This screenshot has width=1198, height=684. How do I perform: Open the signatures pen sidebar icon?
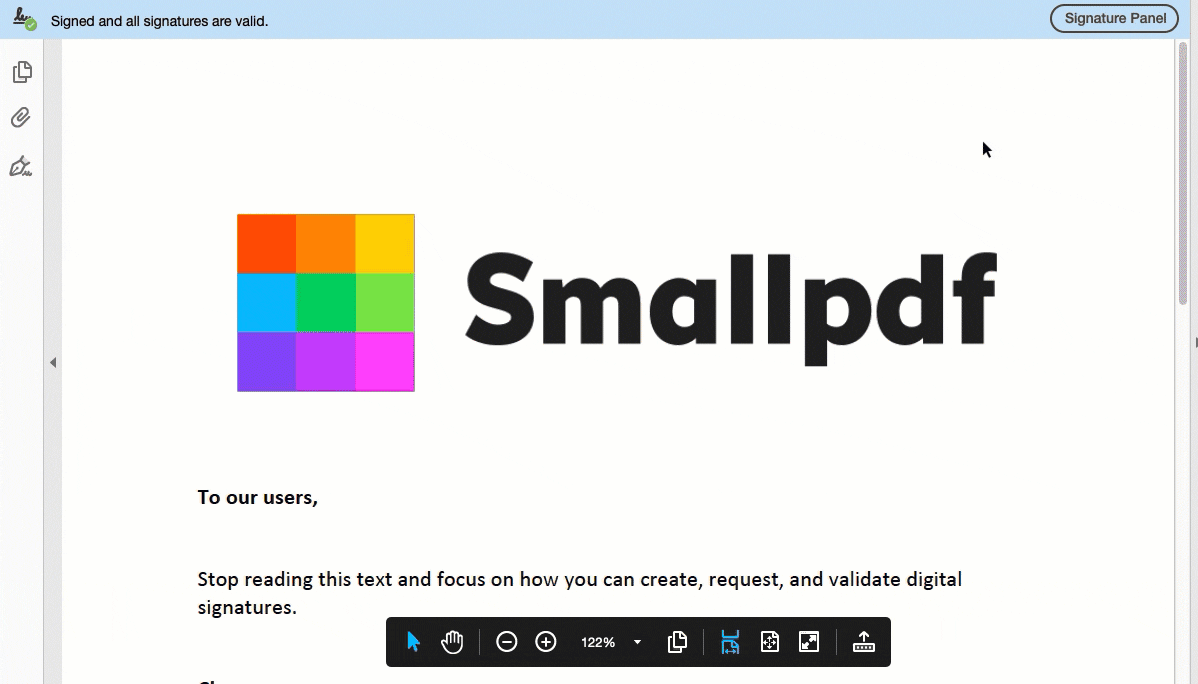point(21,167)
